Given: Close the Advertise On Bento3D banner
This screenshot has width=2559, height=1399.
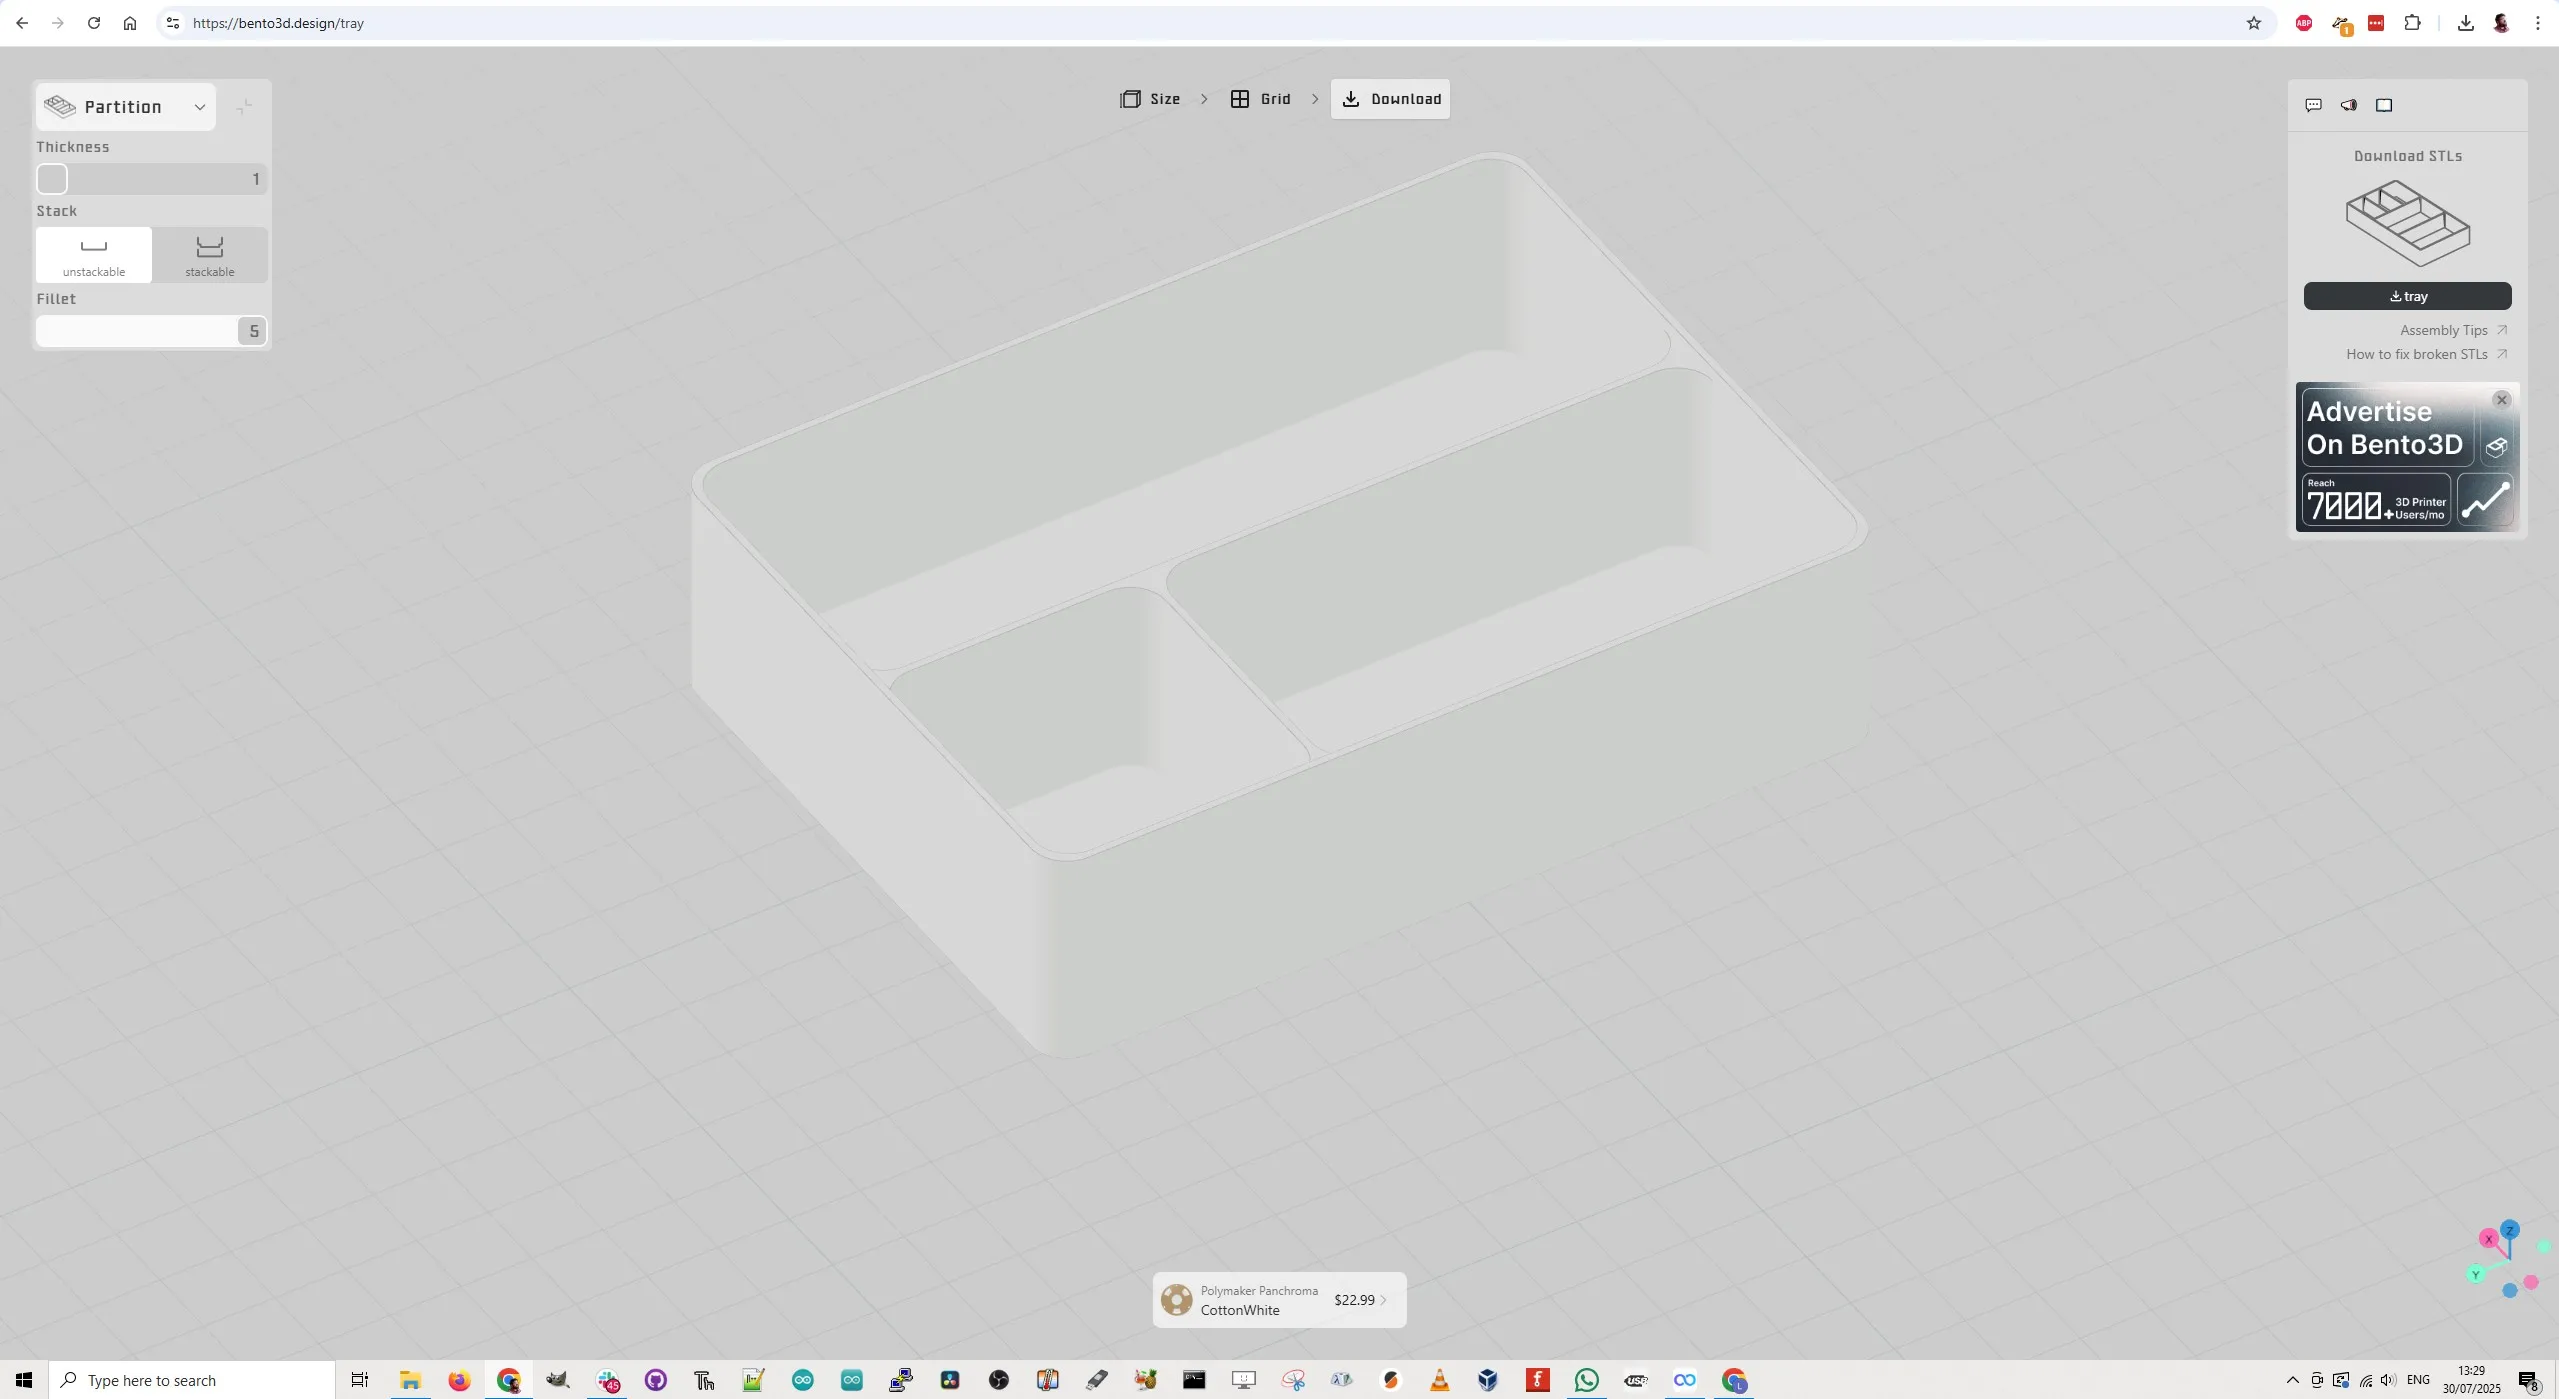Looking at the screenshot, I should click(2502, 400).
